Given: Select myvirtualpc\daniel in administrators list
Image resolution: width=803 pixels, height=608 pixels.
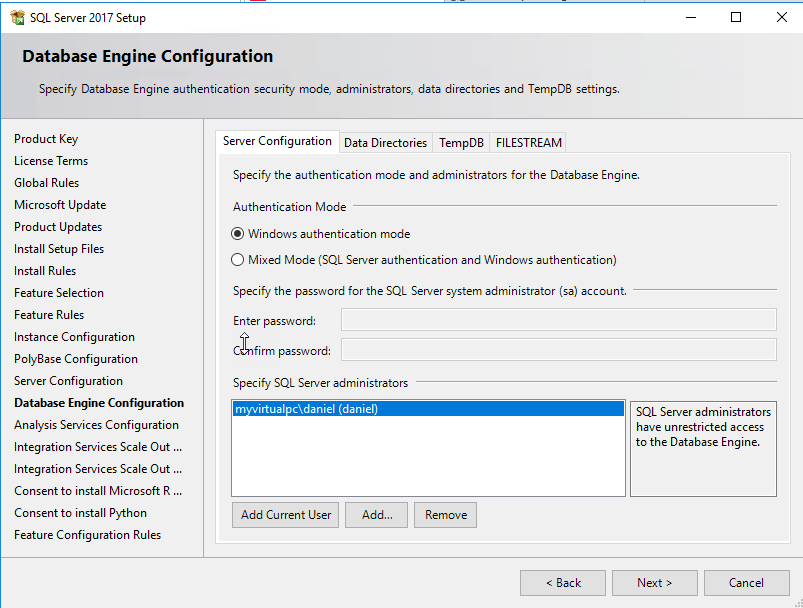Looking at the screenshot, I should [305, 409].
